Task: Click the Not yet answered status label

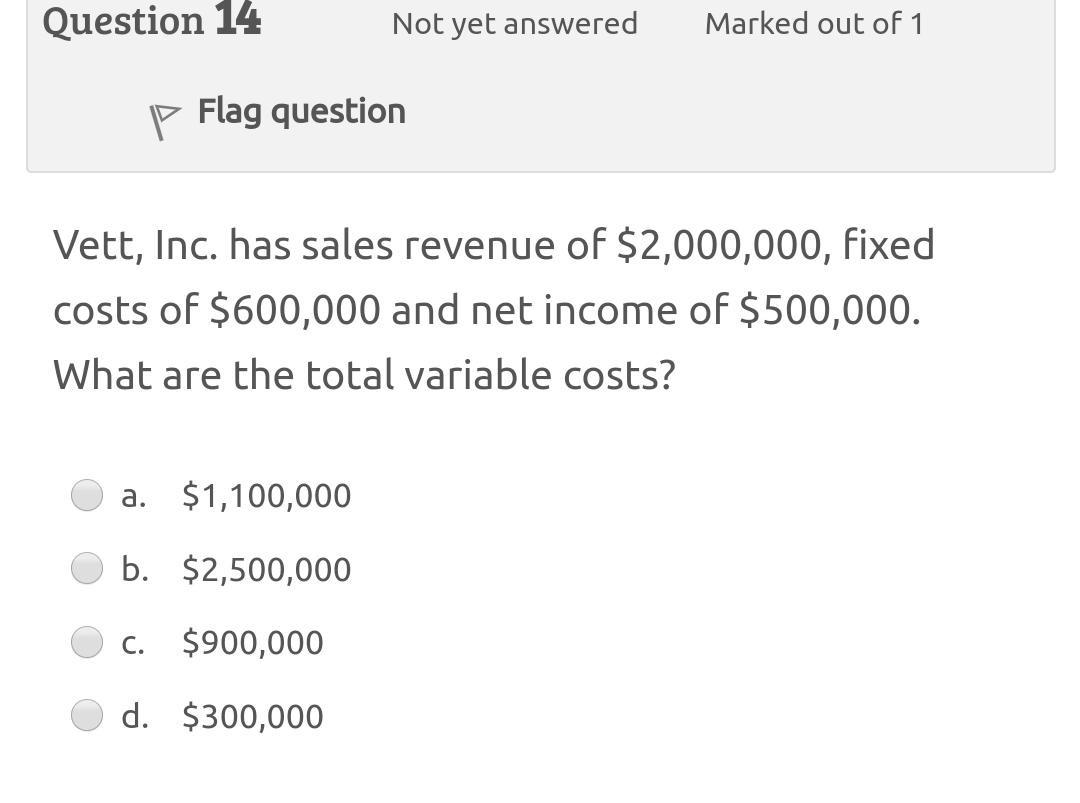Action: pyautogui.click(x=514, y=23)
